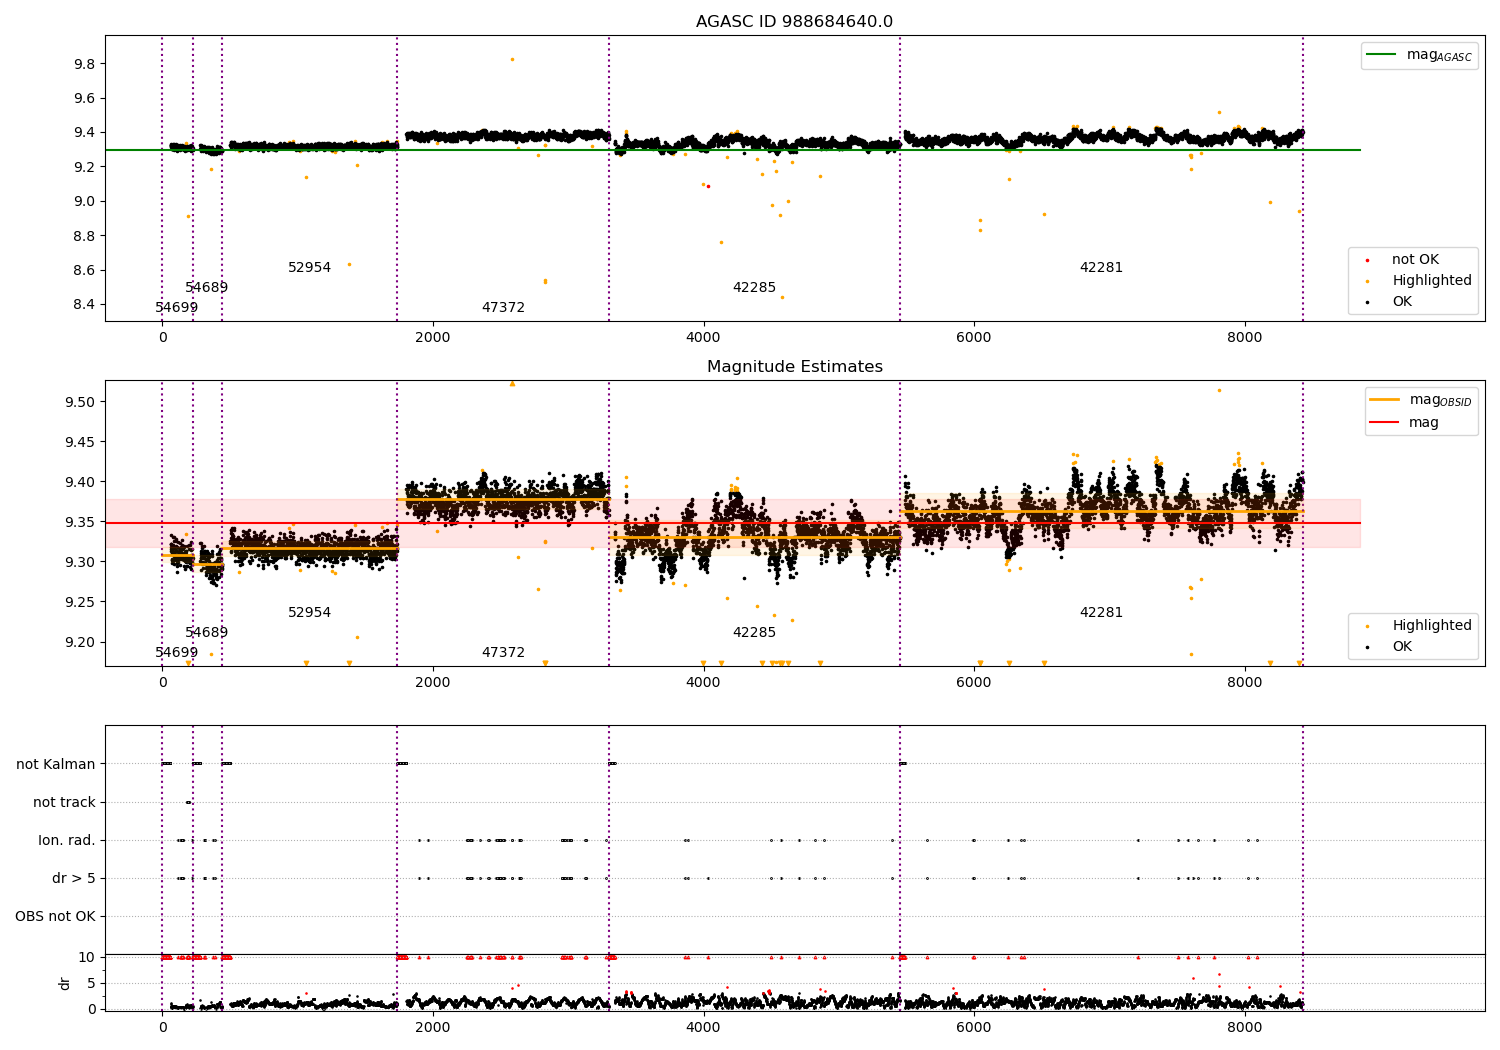Image resolution: width=1500 pixels, height=1050 pixels.
Task: Click the y-axis tick label 9.6
Action: pos(84,99)
